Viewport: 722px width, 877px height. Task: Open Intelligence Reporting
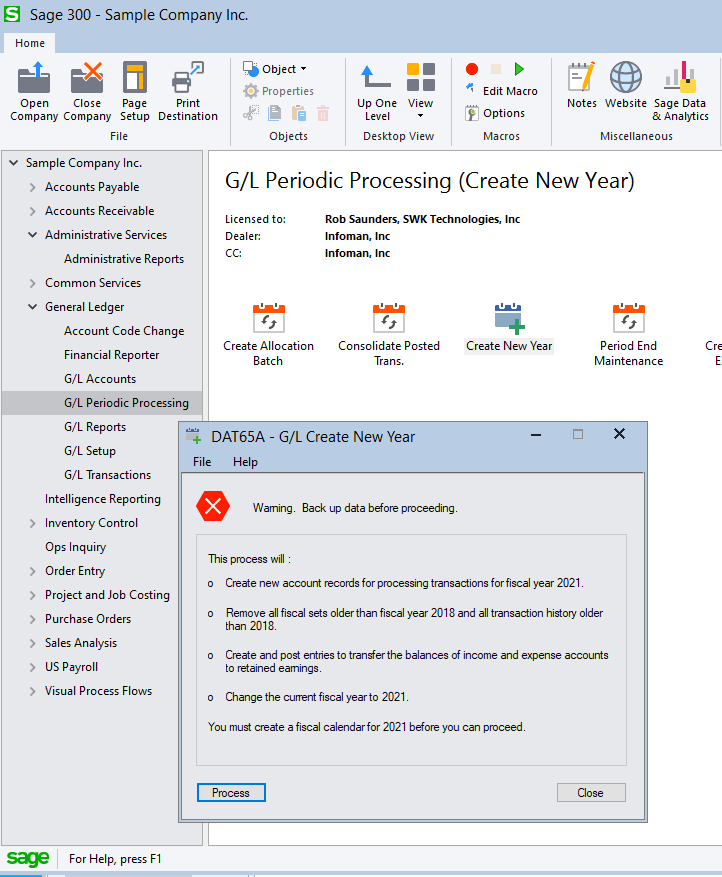(x=102, y=499)
